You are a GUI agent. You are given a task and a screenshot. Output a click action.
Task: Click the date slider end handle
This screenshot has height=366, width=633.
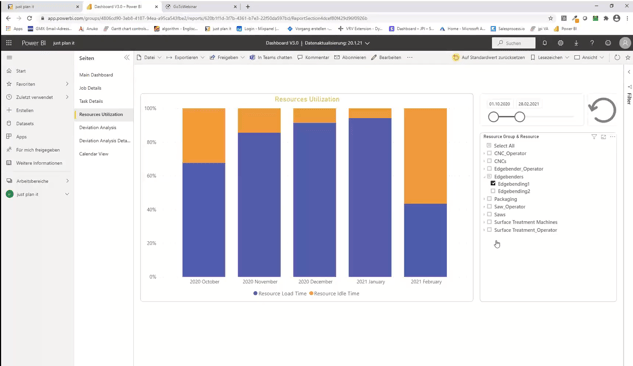tap(520, 117)
